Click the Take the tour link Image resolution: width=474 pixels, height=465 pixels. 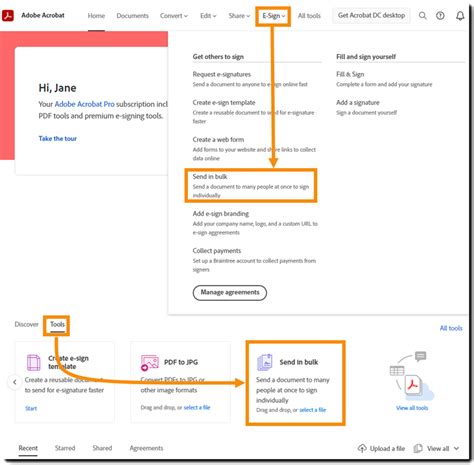click(57, 139)
